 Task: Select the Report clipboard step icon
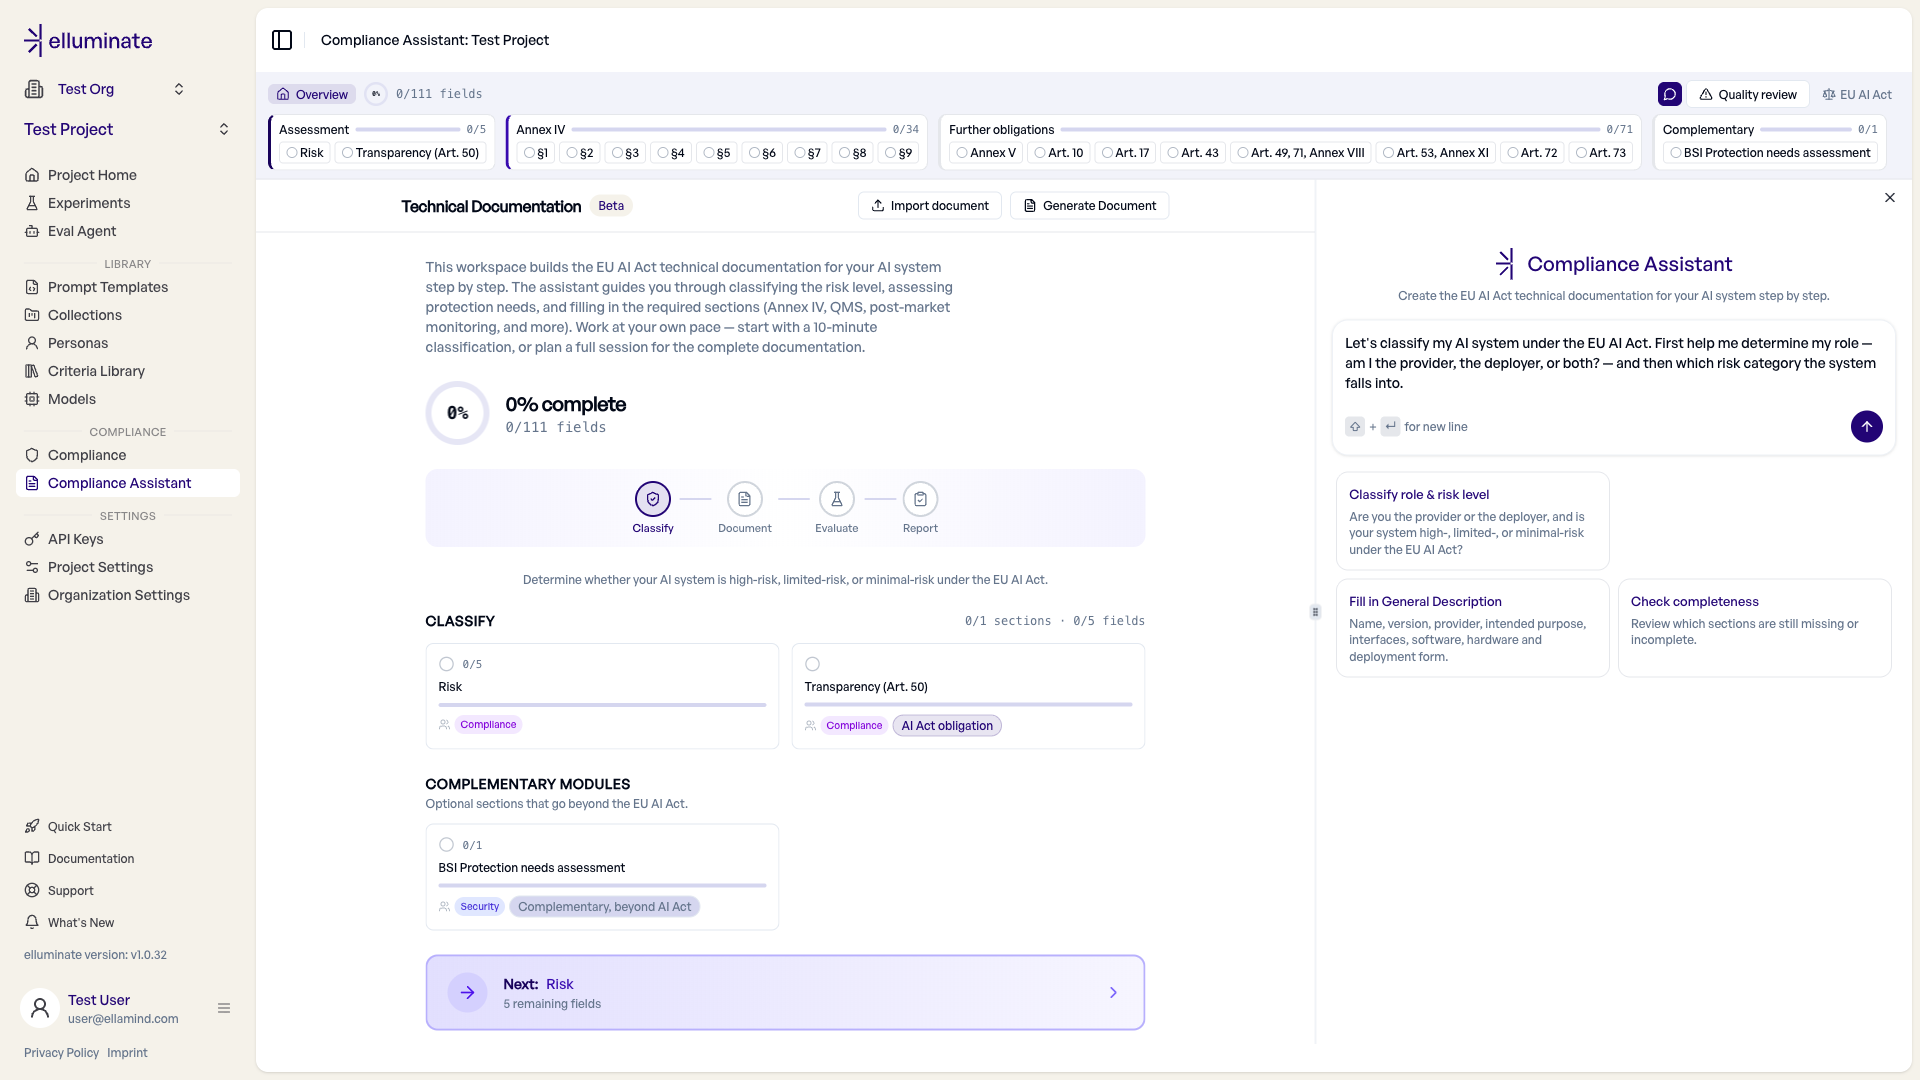(920, 499)
